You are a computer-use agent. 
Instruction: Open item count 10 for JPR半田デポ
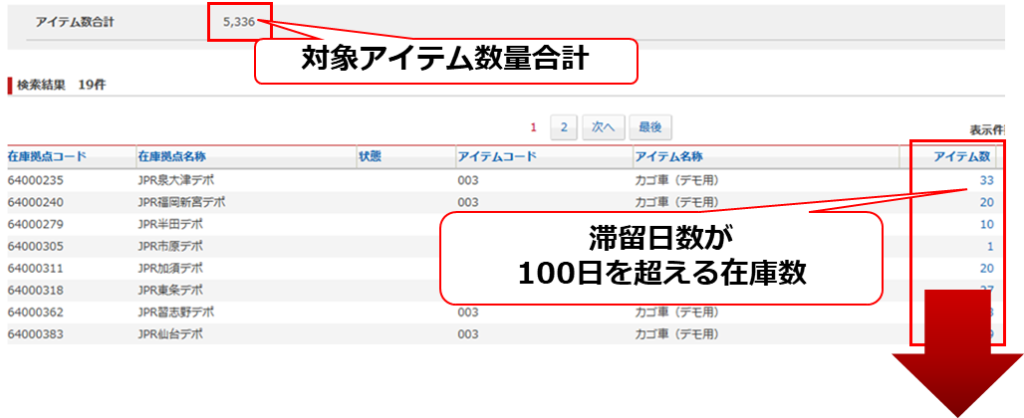986,224
